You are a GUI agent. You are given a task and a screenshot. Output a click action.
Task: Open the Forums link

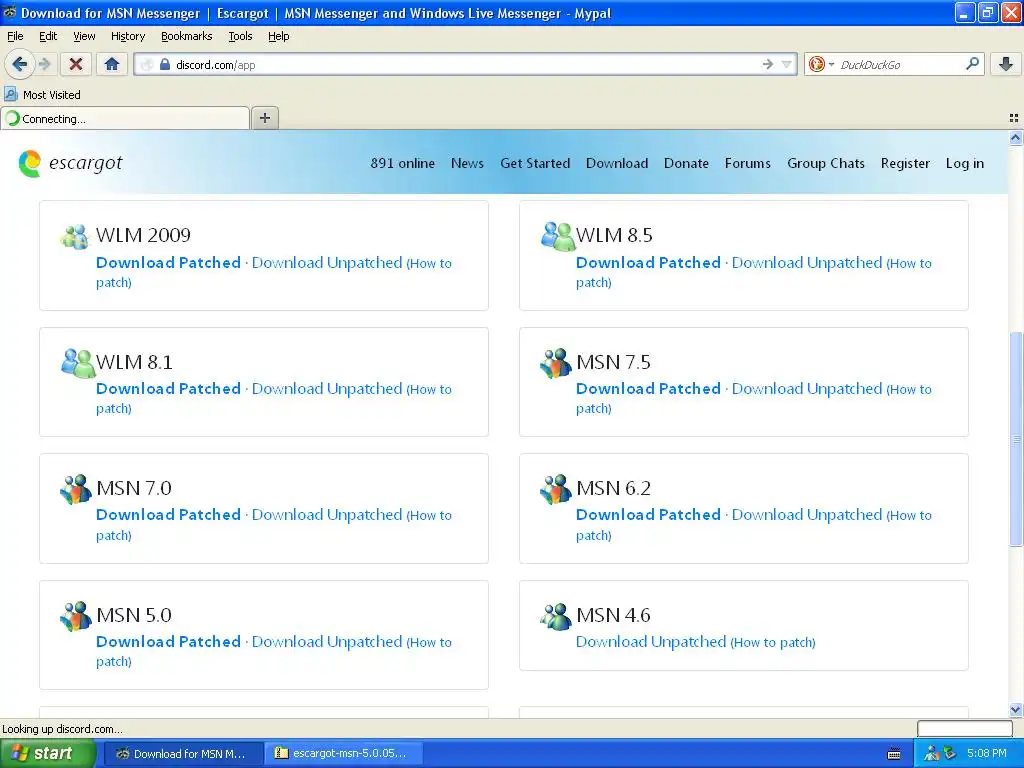tap(747, 163)
